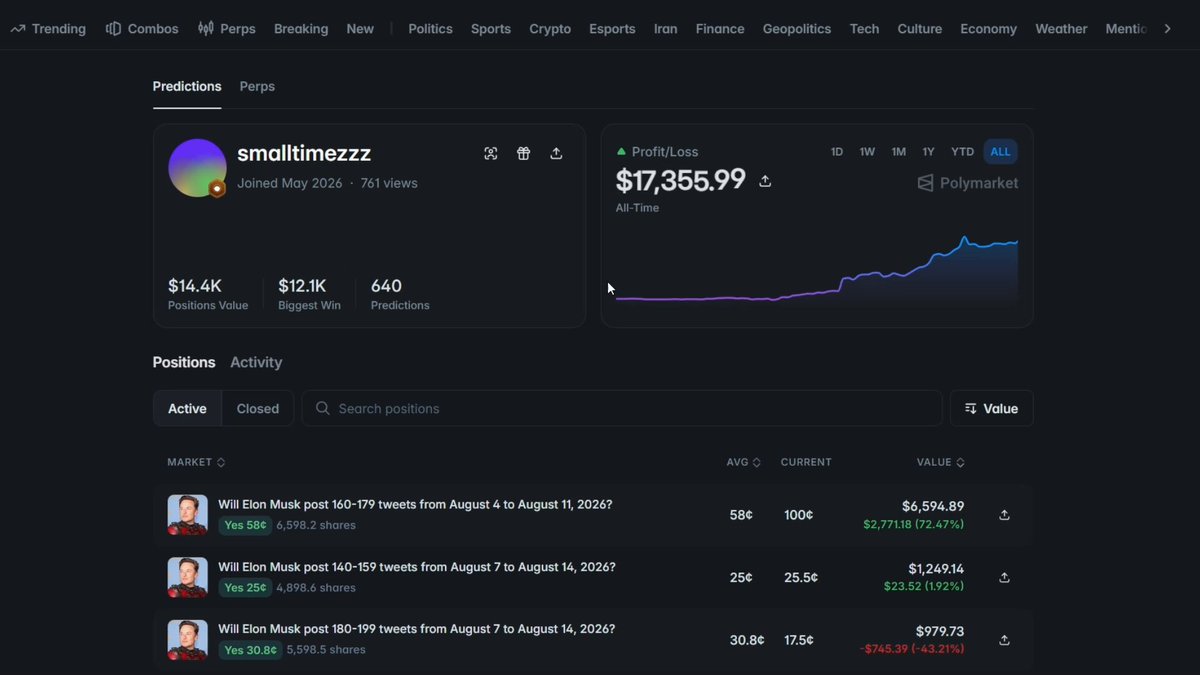Sort positions by MARKET column
Screen dimensions: 1200x675
point(196,462)
